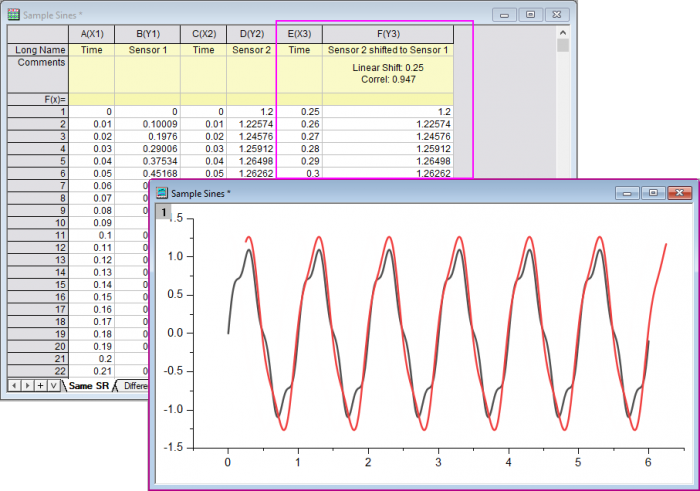Select column header C(X2)
Screen dimensions: 700x491
204,34
